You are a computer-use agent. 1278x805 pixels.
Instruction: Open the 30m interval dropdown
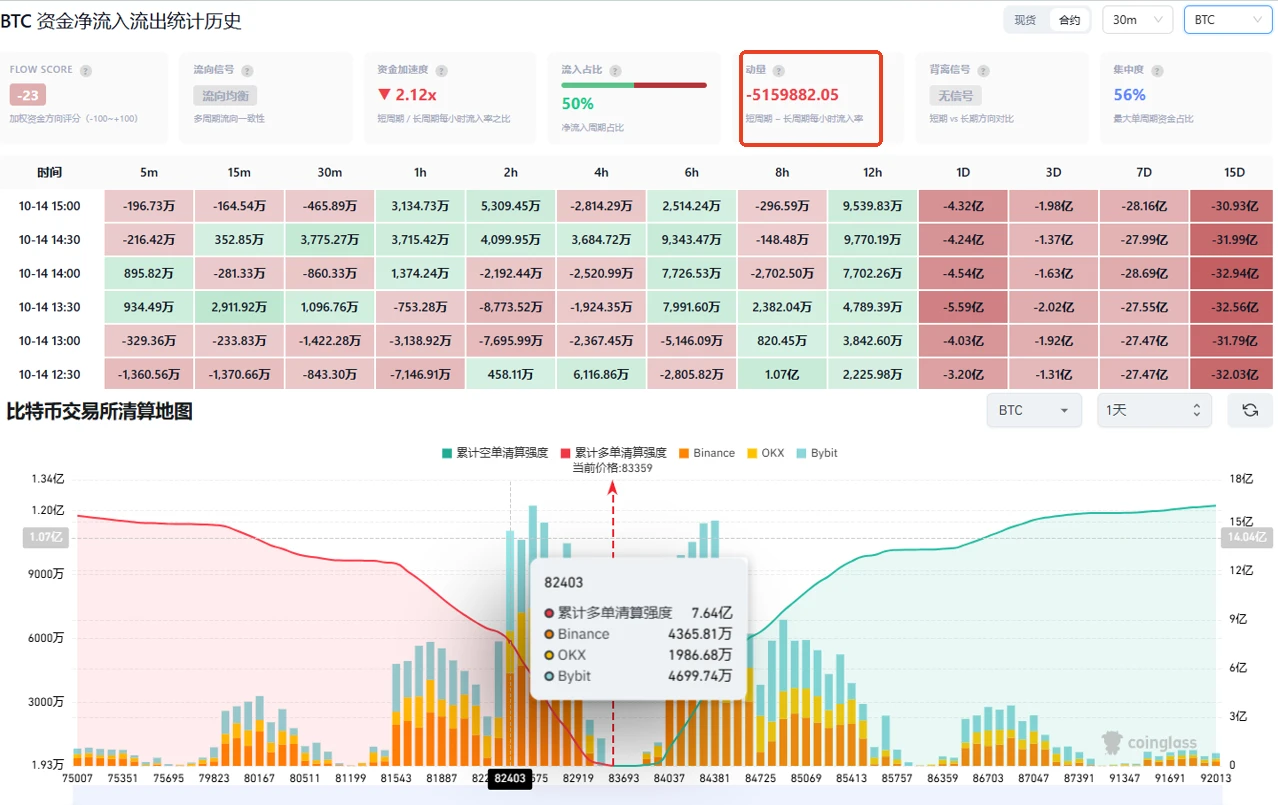pos(1138,20)
